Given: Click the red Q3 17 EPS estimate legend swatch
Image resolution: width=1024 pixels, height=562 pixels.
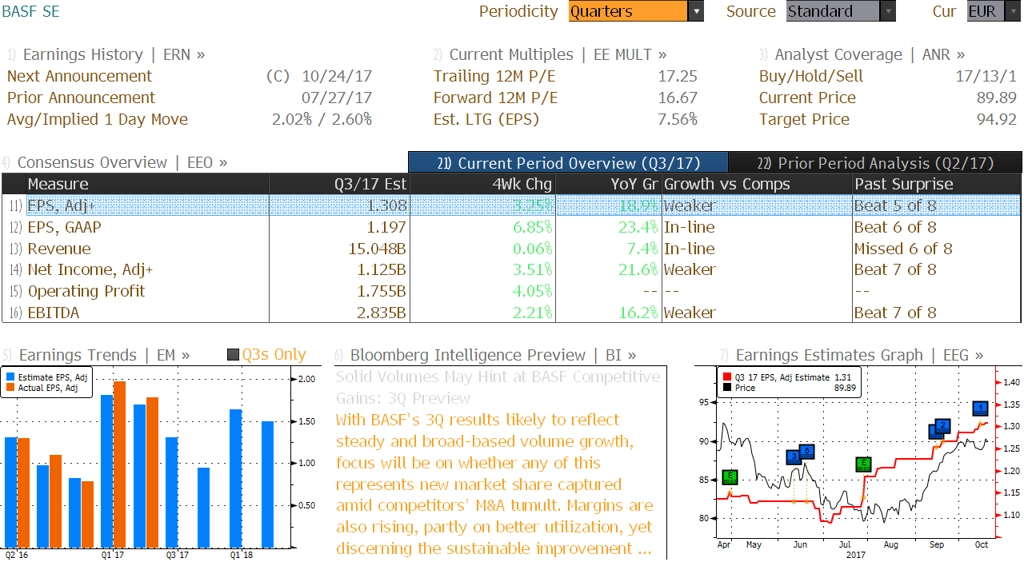Looking at the screenshot, I should (x=727, y=377).
